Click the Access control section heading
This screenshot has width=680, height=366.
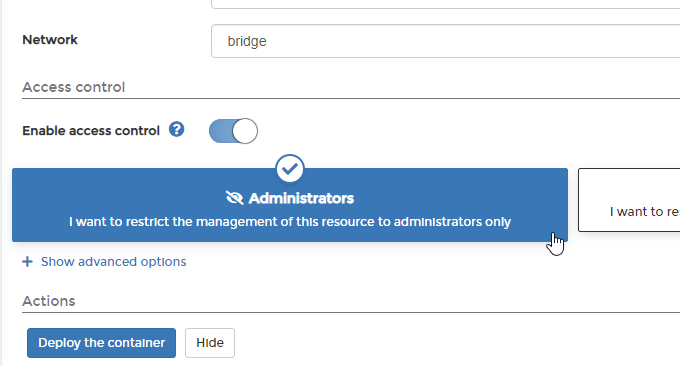[x=74, y=87]
